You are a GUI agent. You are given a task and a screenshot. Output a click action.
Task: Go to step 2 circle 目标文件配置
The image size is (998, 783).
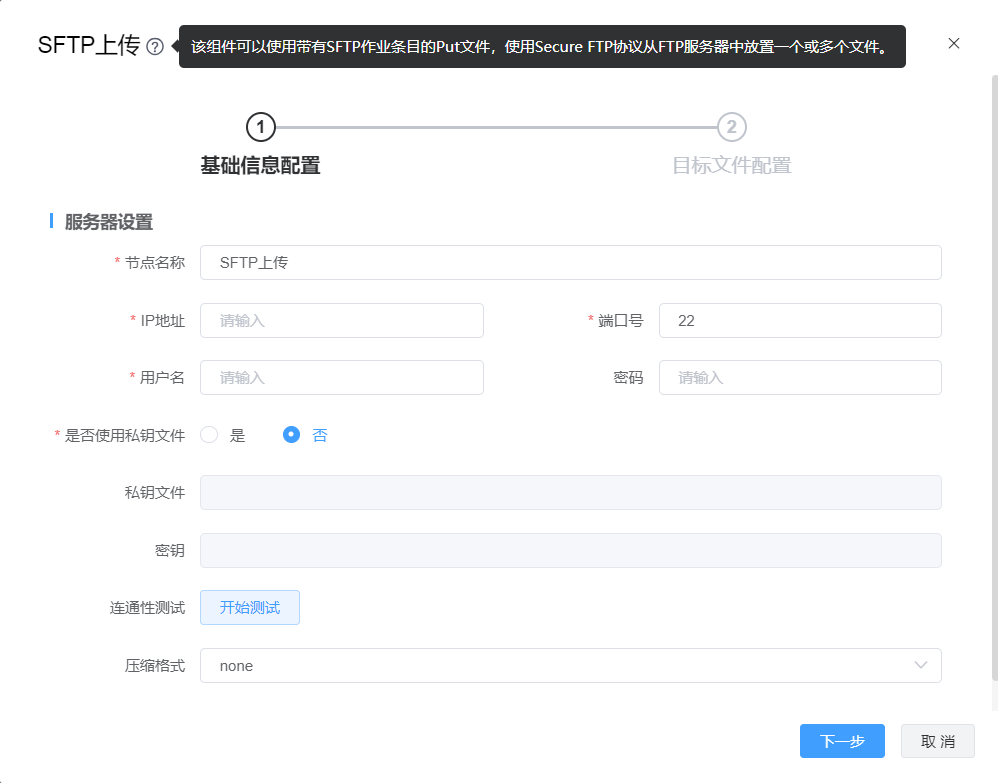tap(732, 127)
